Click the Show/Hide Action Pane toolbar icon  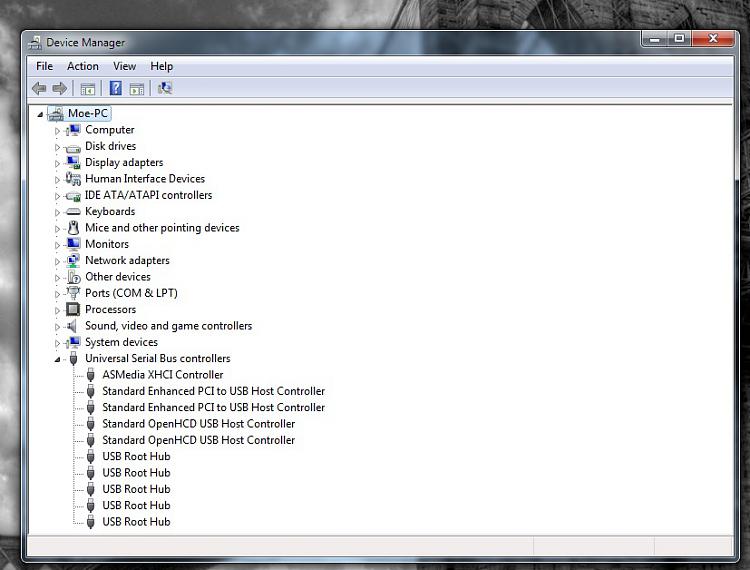click(137, 89)
